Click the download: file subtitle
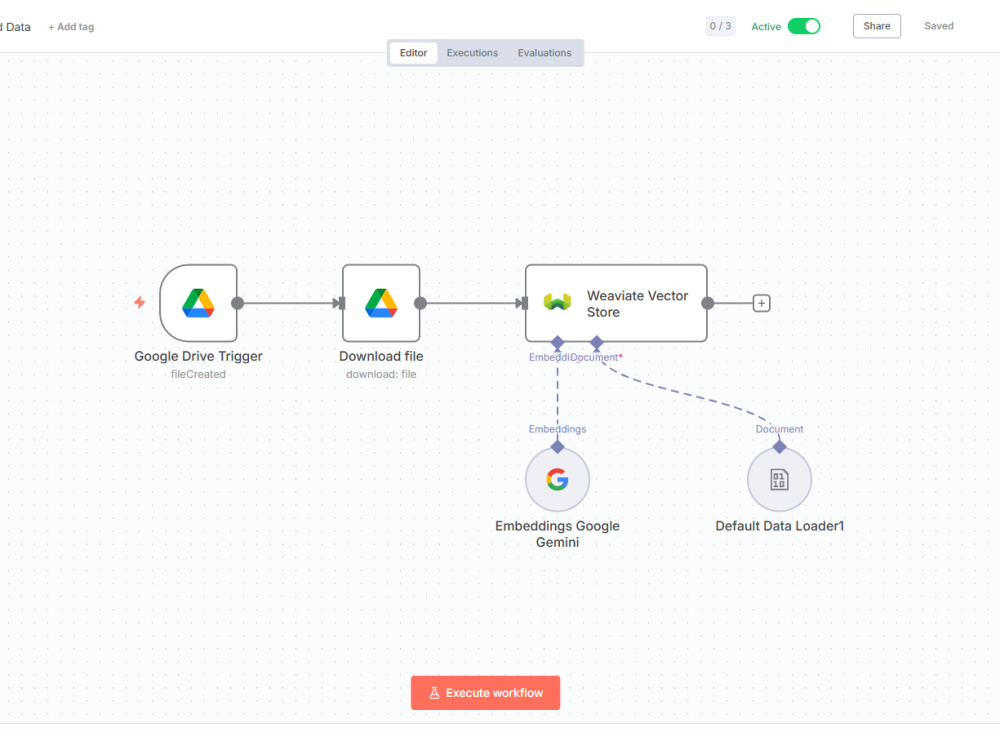The height and width of the screenshot is (750, 1000). point(381,374)
